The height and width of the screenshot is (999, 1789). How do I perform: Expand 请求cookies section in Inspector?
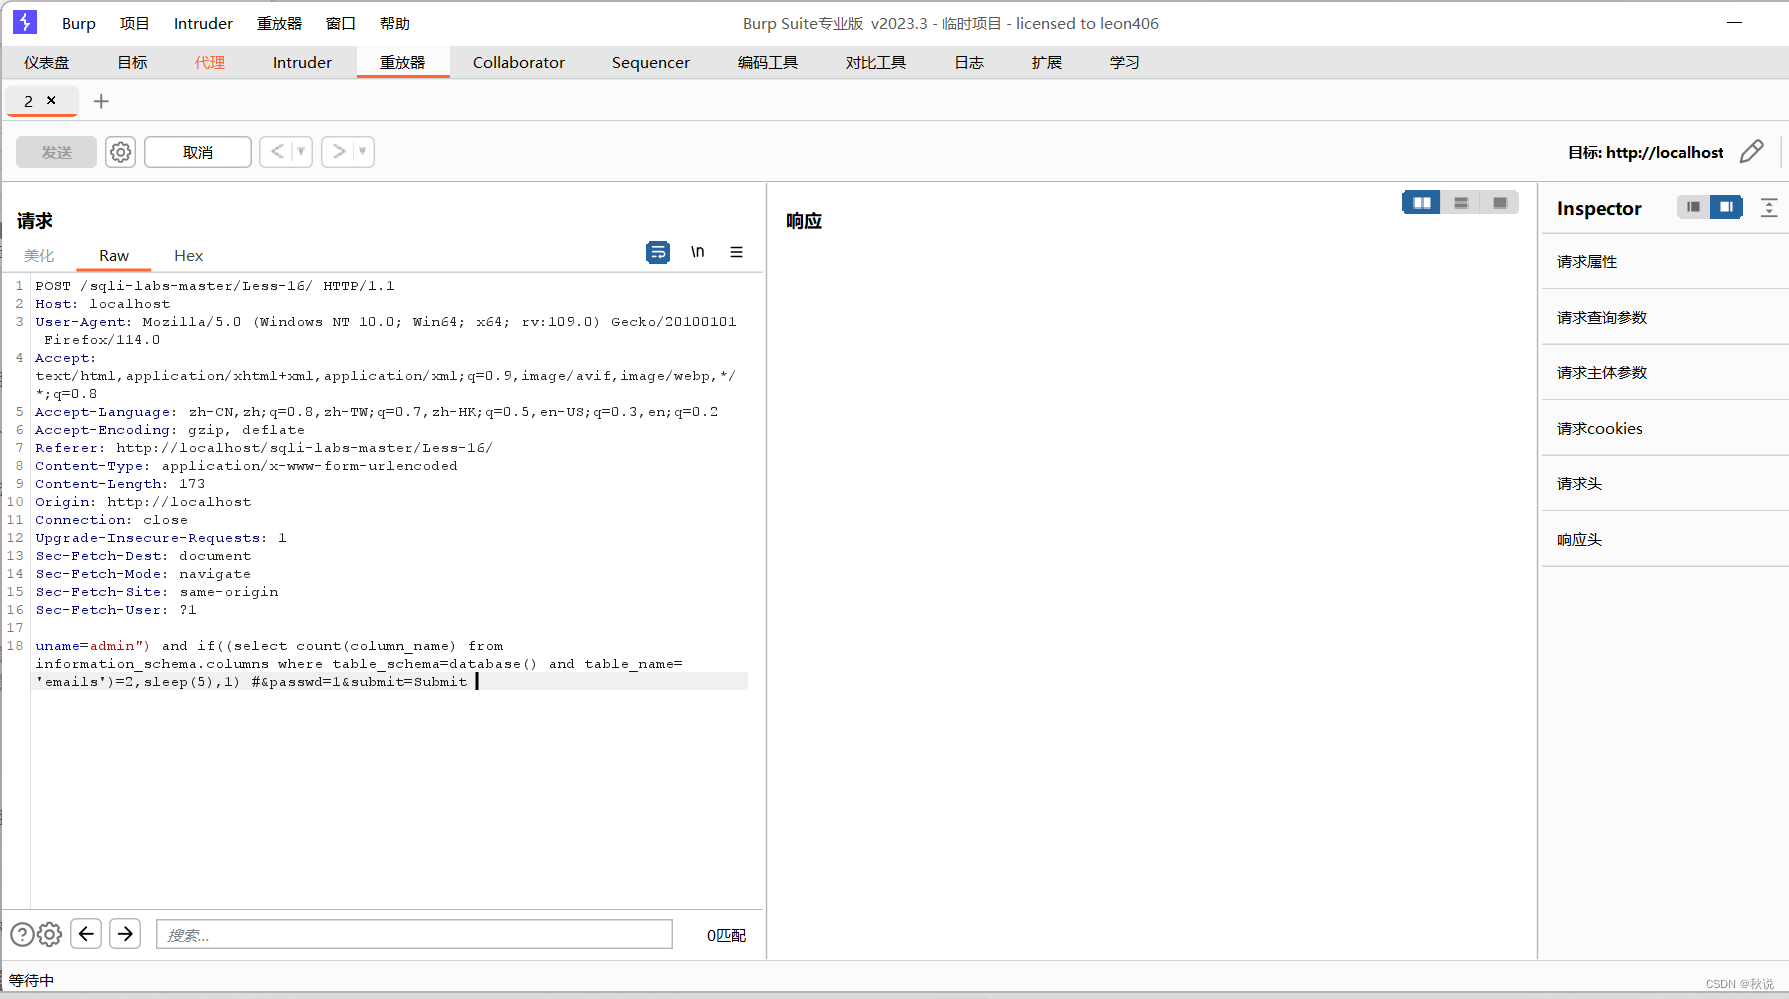pyautogui.click(x=1665, y=428)
